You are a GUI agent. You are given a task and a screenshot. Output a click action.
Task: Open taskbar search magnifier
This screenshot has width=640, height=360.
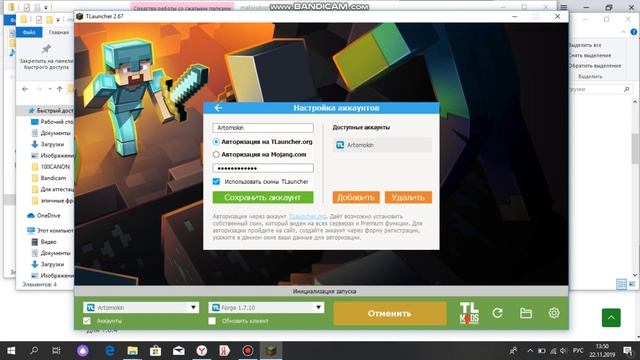[x=34, y=351]
